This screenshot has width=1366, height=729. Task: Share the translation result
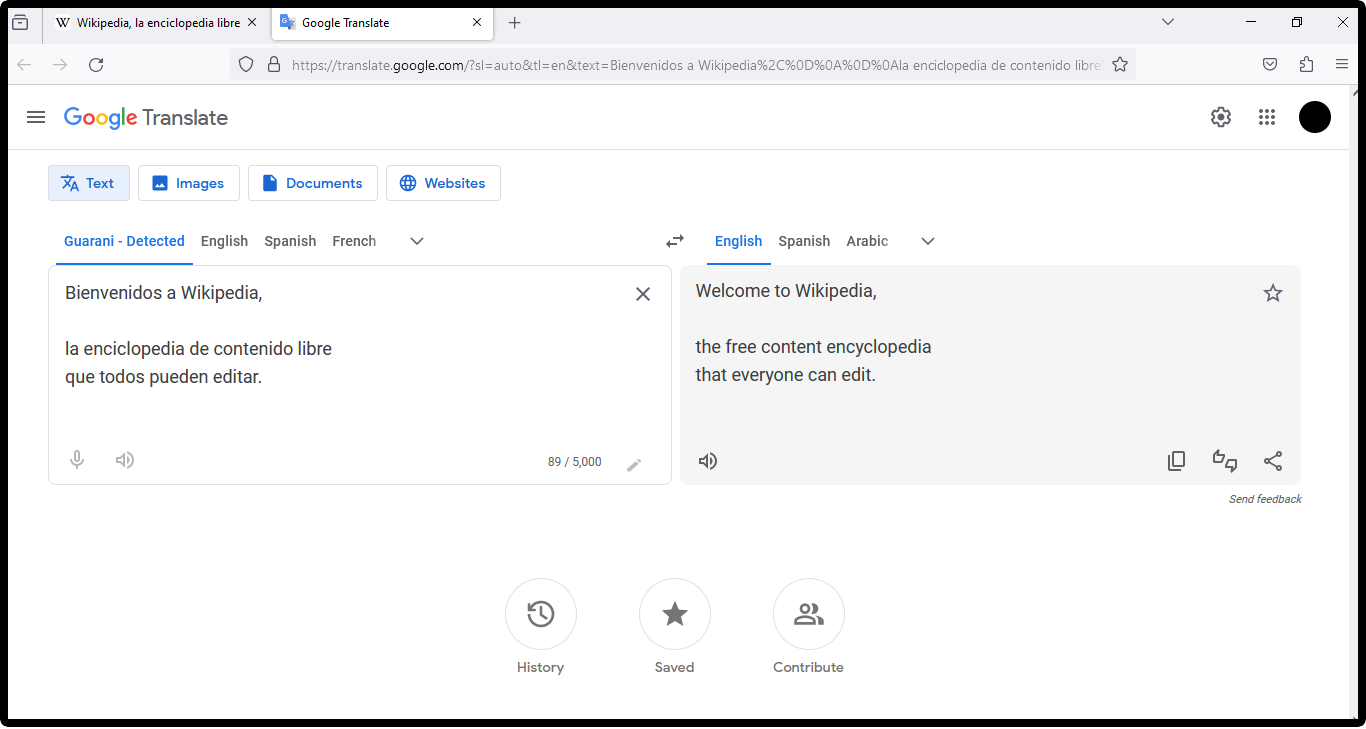coord(1273,461)
